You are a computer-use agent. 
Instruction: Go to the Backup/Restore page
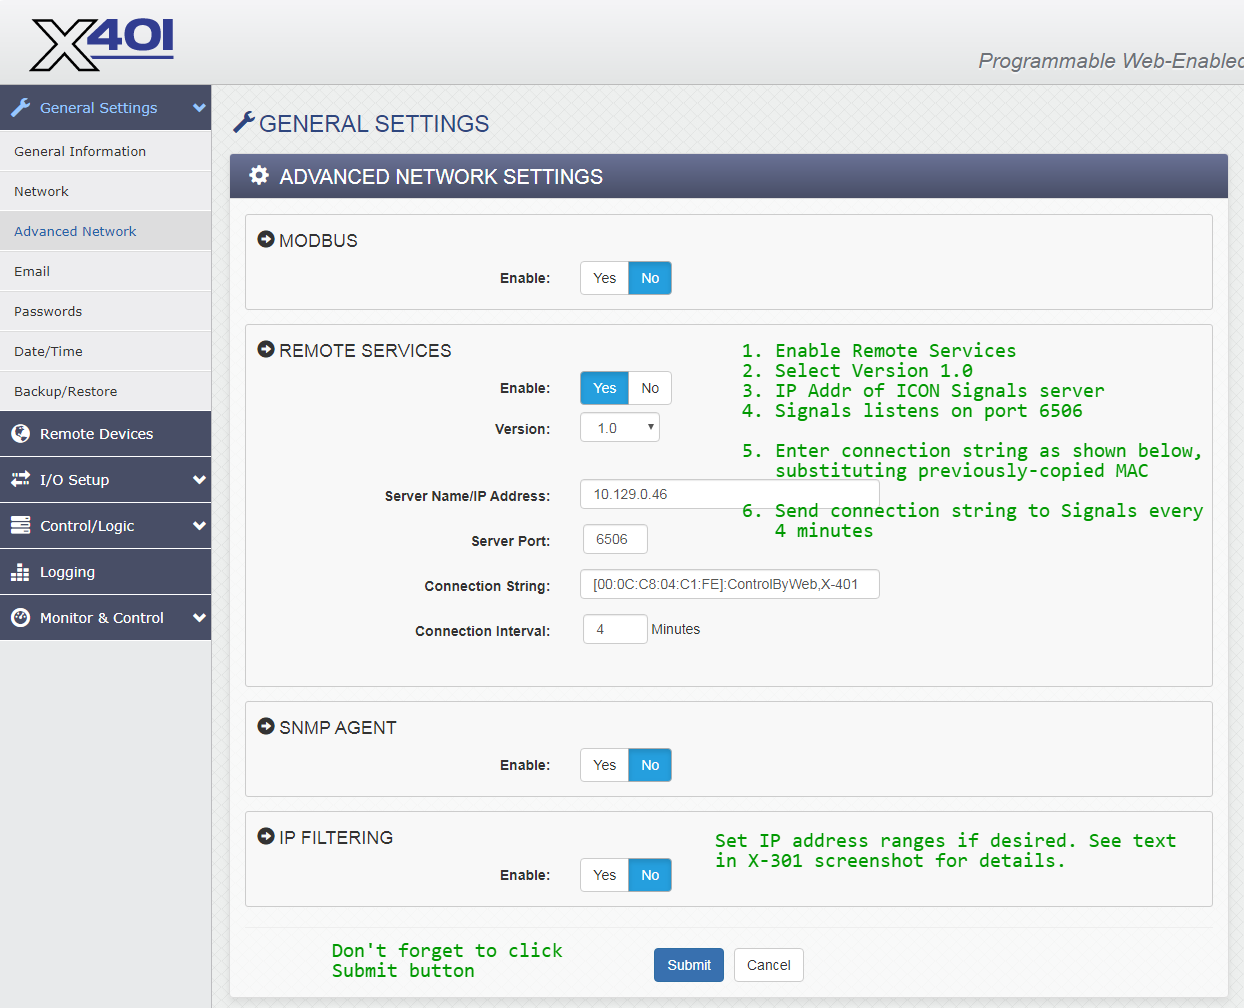point(66,392)
